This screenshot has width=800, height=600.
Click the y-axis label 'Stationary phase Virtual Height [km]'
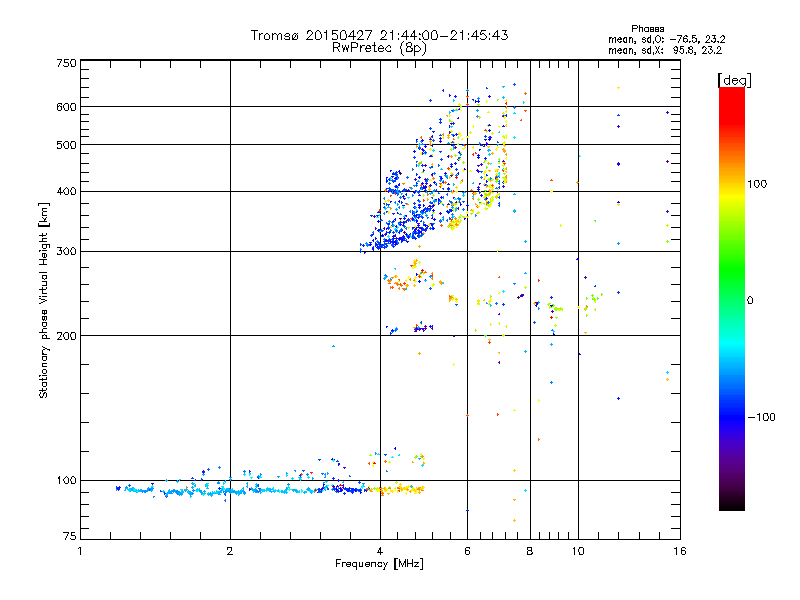pos(44,300)
